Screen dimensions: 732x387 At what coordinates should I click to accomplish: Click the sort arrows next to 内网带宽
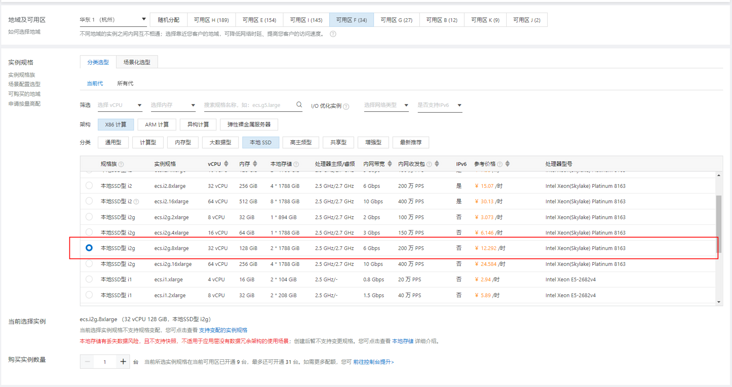click(389, 164)
